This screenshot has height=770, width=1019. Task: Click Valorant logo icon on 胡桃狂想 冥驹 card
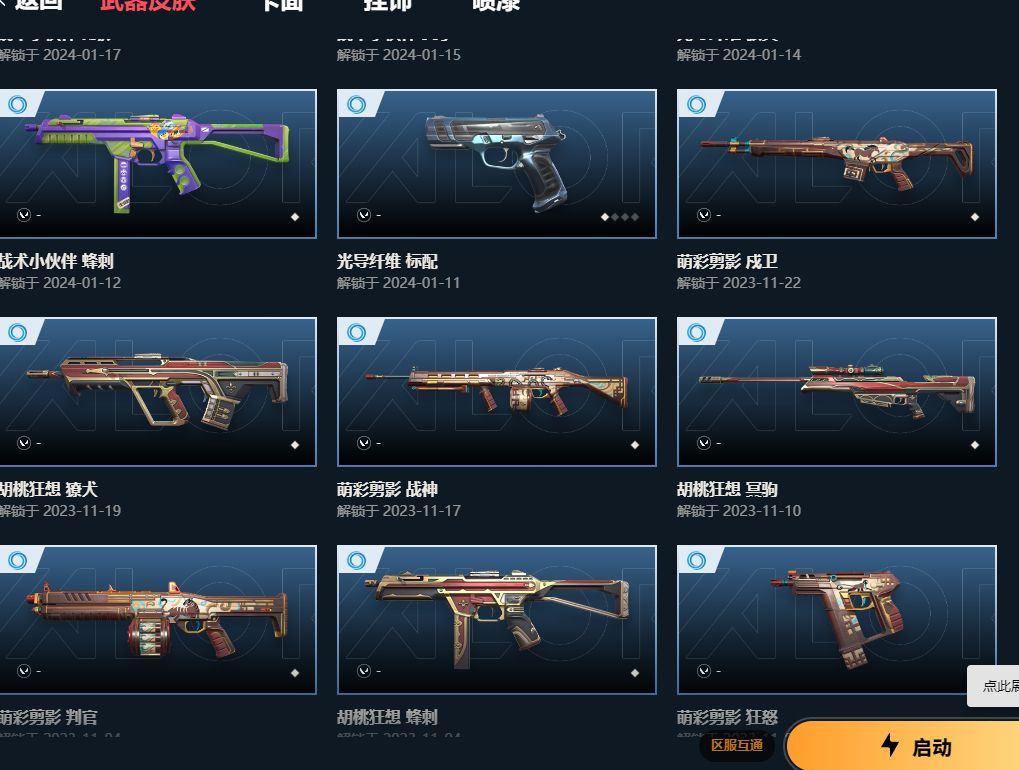point(704,443)
